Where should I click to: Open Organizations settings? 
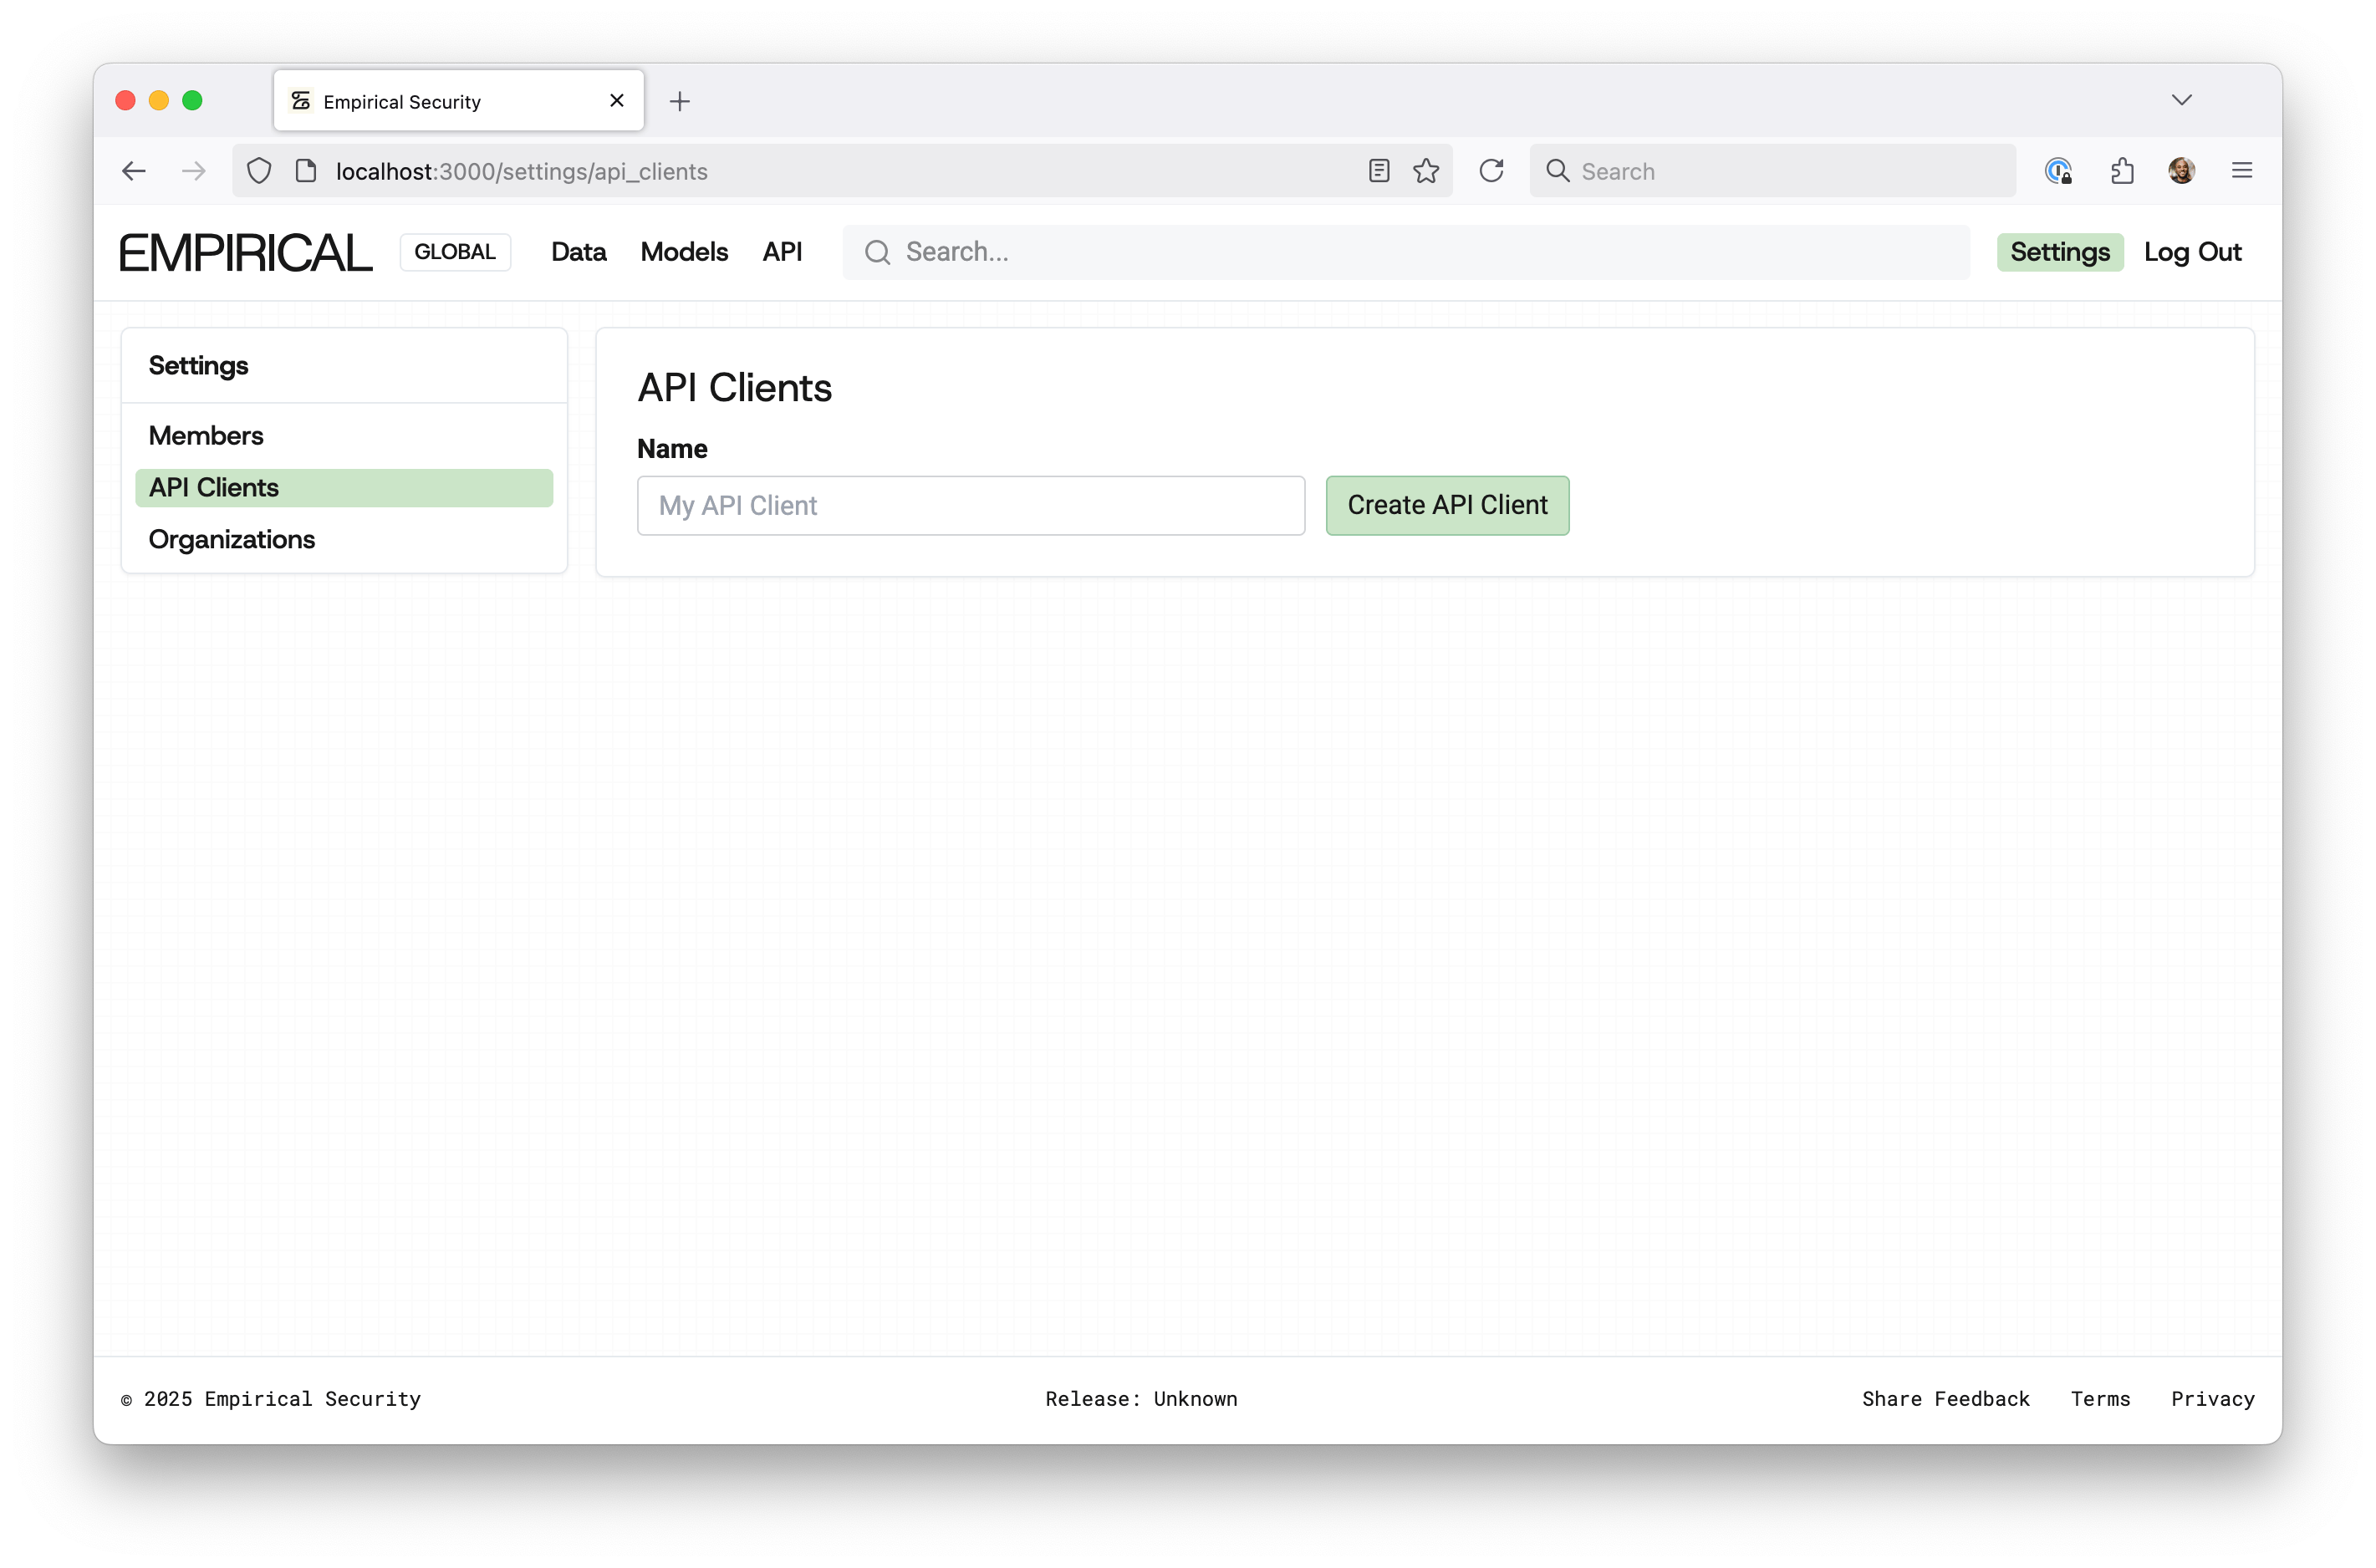pos(231,539)
